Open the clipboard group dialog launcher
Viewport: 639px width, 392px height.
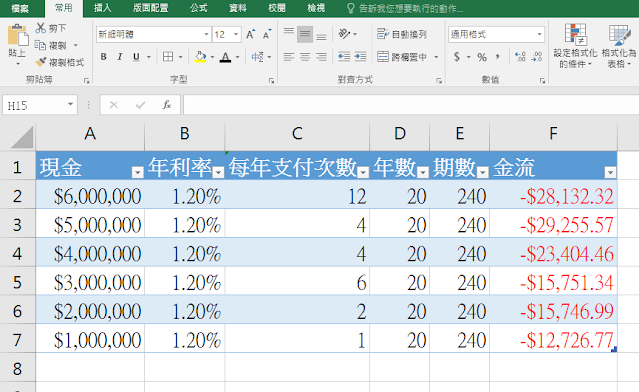pyautogui.click(x=86, y=81)
